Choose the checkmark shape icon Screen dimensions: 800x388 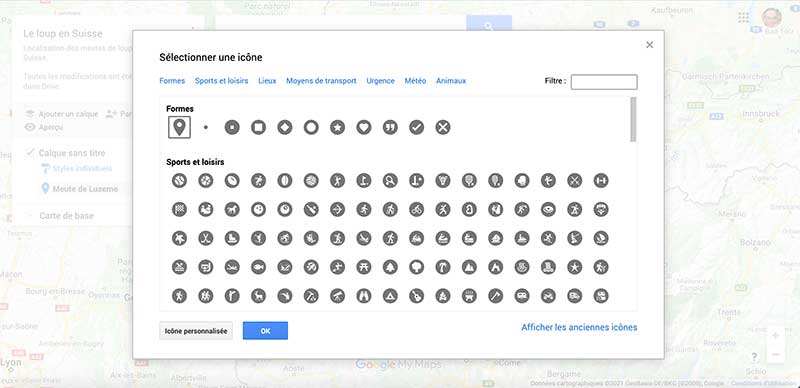[416, 128]
